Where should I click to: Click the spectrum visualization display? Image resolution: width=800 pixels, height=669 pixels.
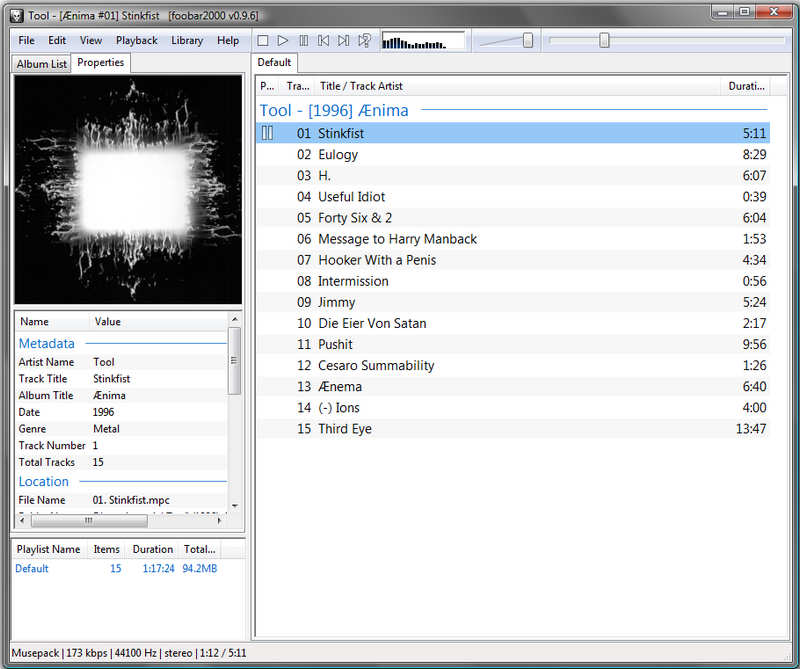coord(423,40)
